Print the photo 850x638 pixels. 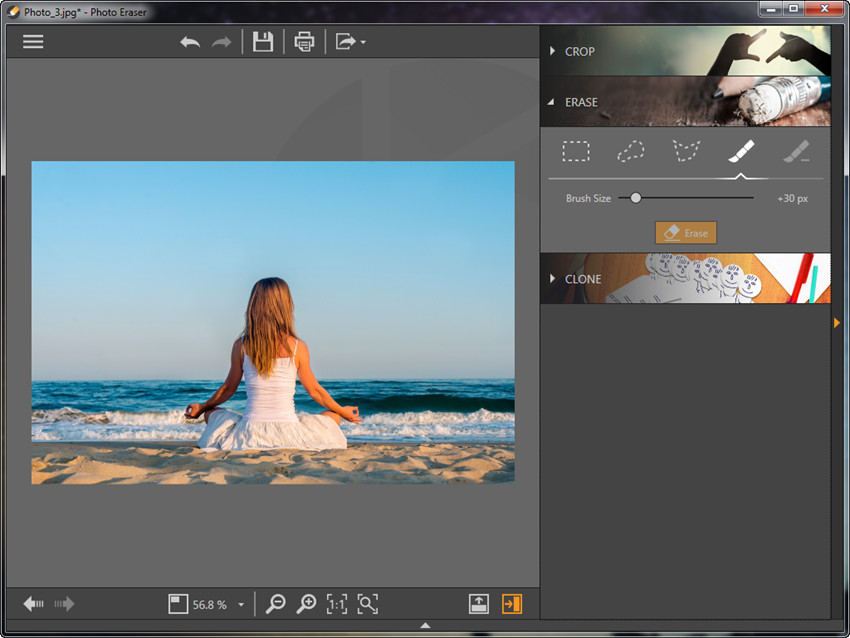coord(304,42)
